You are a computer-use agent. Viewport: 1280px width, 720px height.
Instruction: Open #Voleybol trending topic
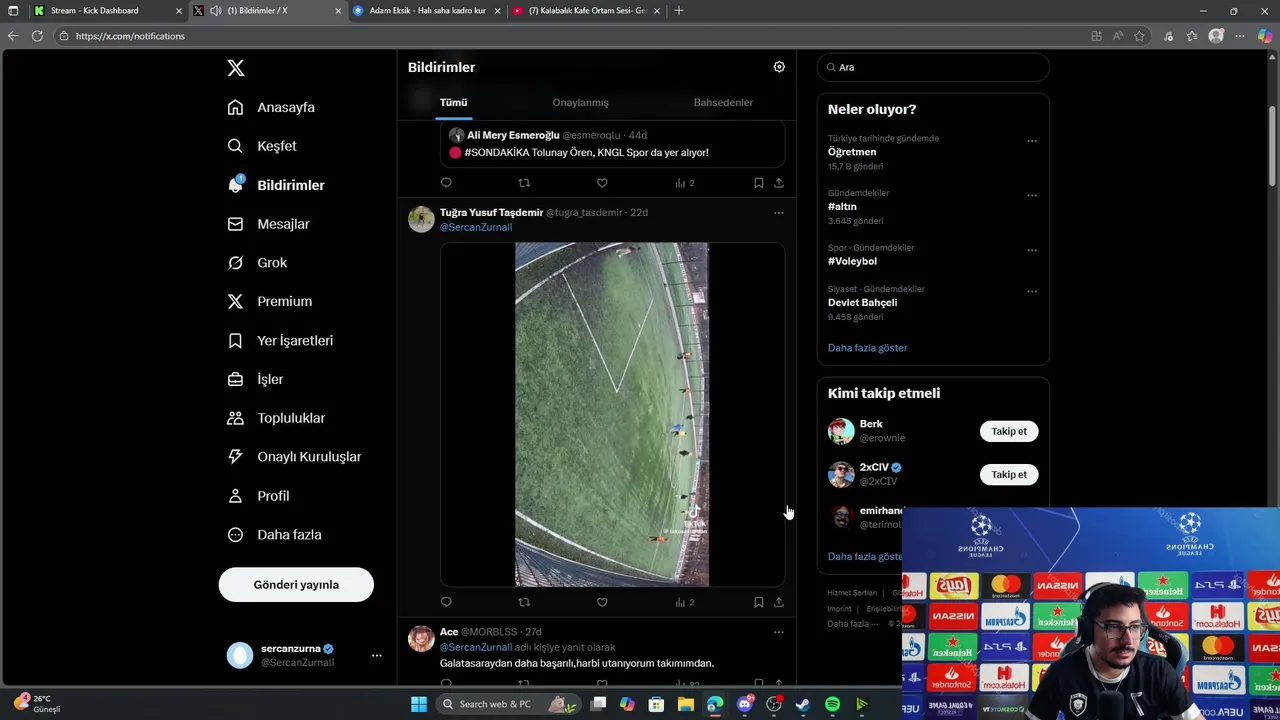852,261
